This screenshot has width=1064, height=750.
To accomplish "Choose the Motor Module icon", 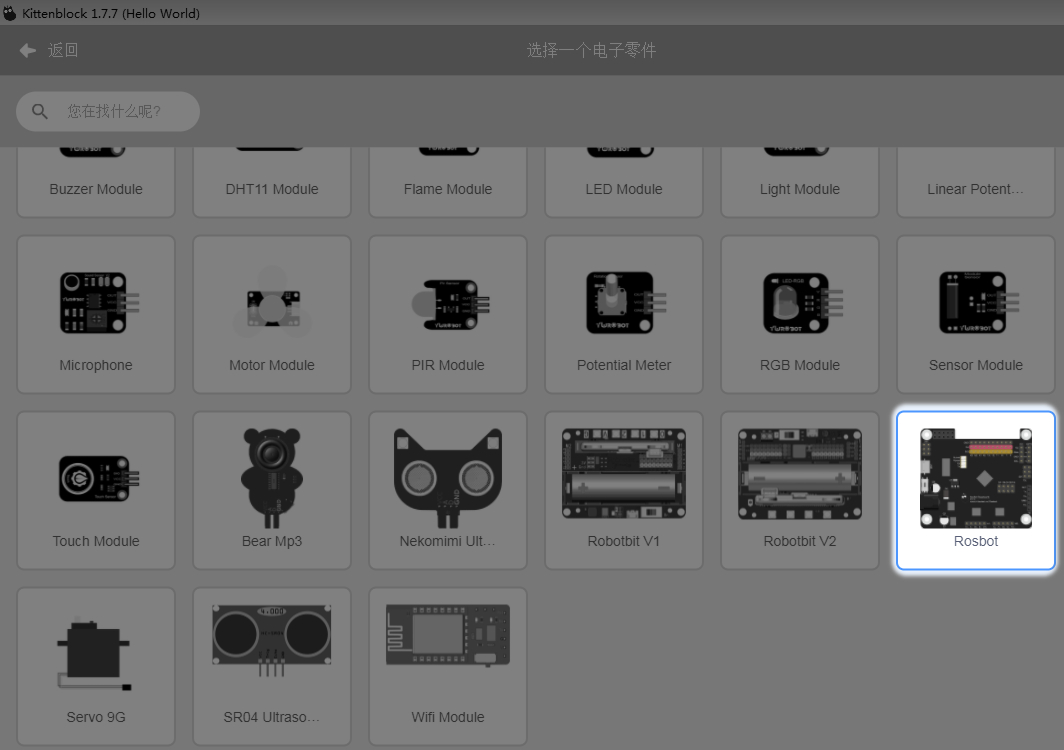I will click(271, 302).
